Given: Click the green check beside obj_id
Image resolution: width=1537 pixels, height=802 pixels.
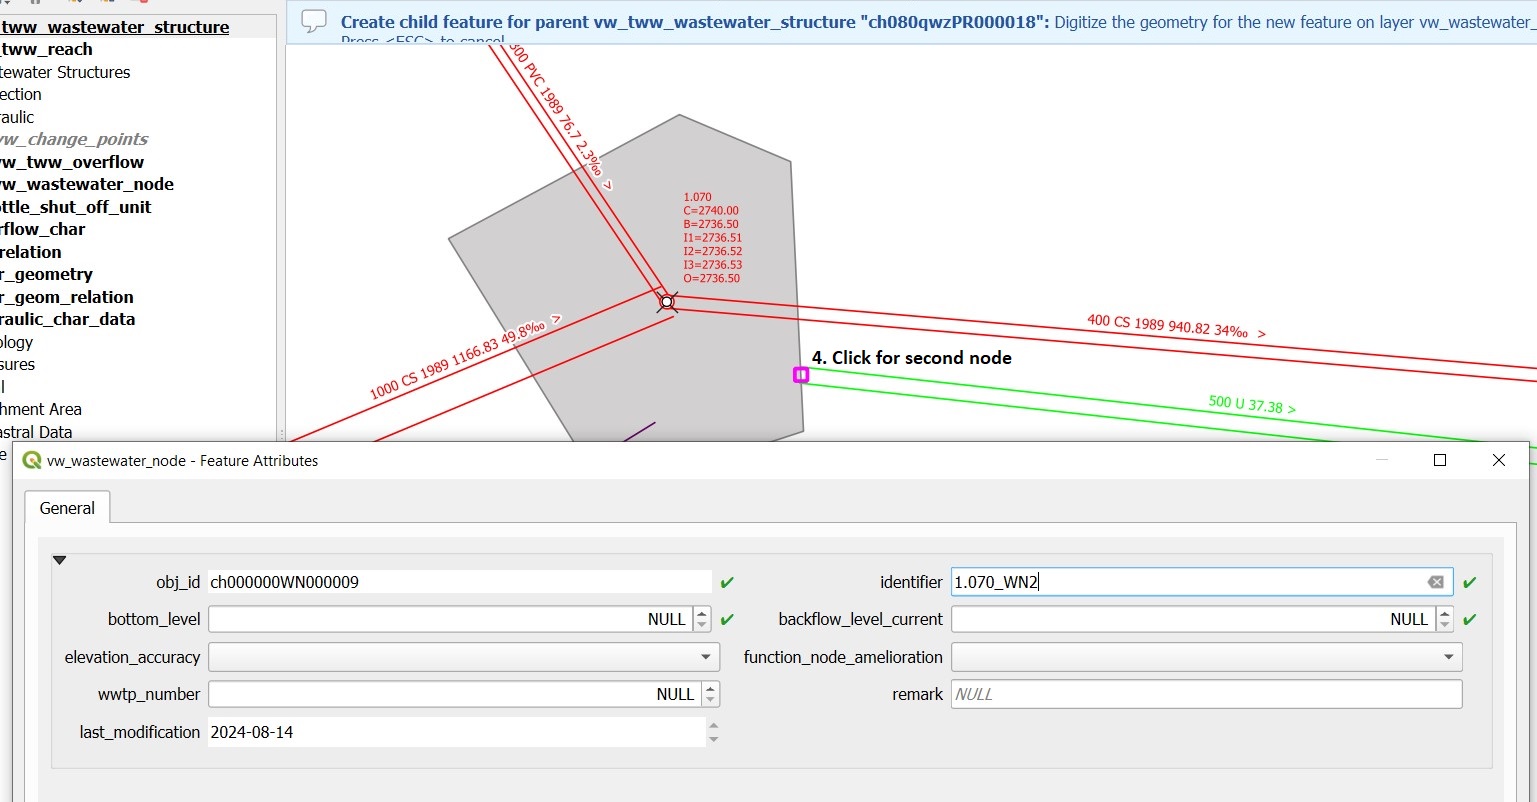Looking at the screenshot, I should [x=727, y=582].
